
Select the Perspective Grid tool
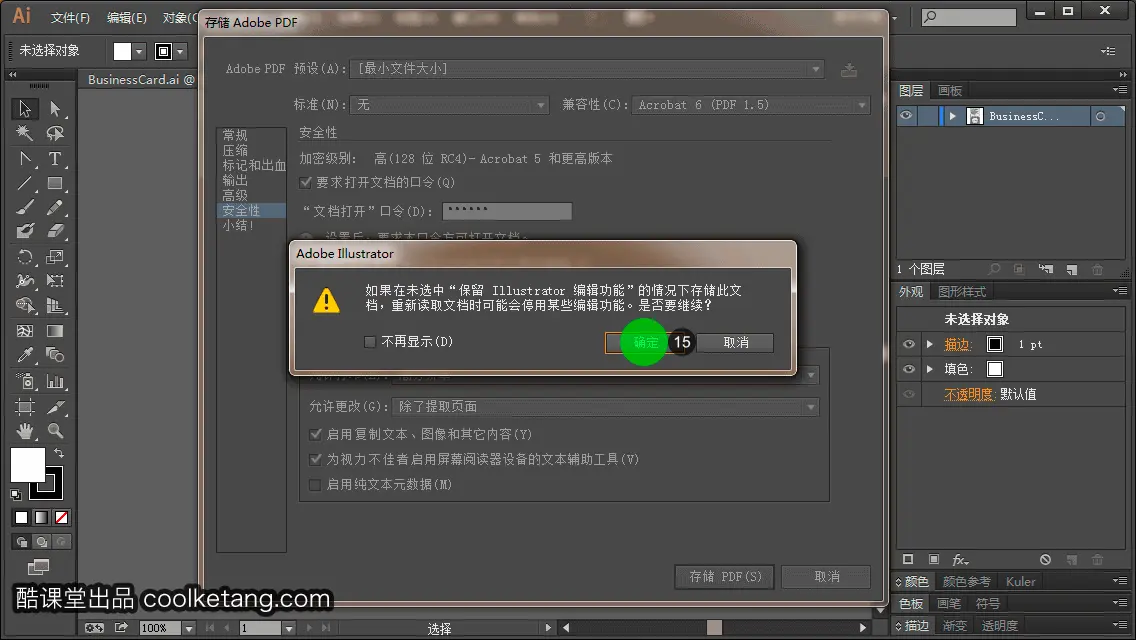pos(55,305)
